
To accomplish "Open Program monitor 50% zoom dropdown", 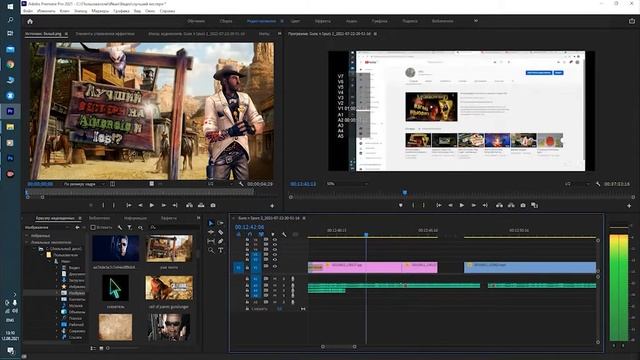I will (347, 184).
